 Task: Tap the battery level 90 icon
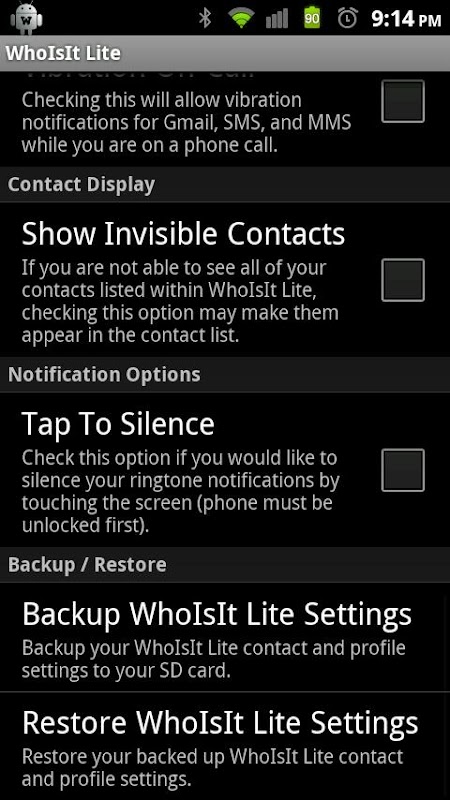pyautogui.click(x=312, y=19)
